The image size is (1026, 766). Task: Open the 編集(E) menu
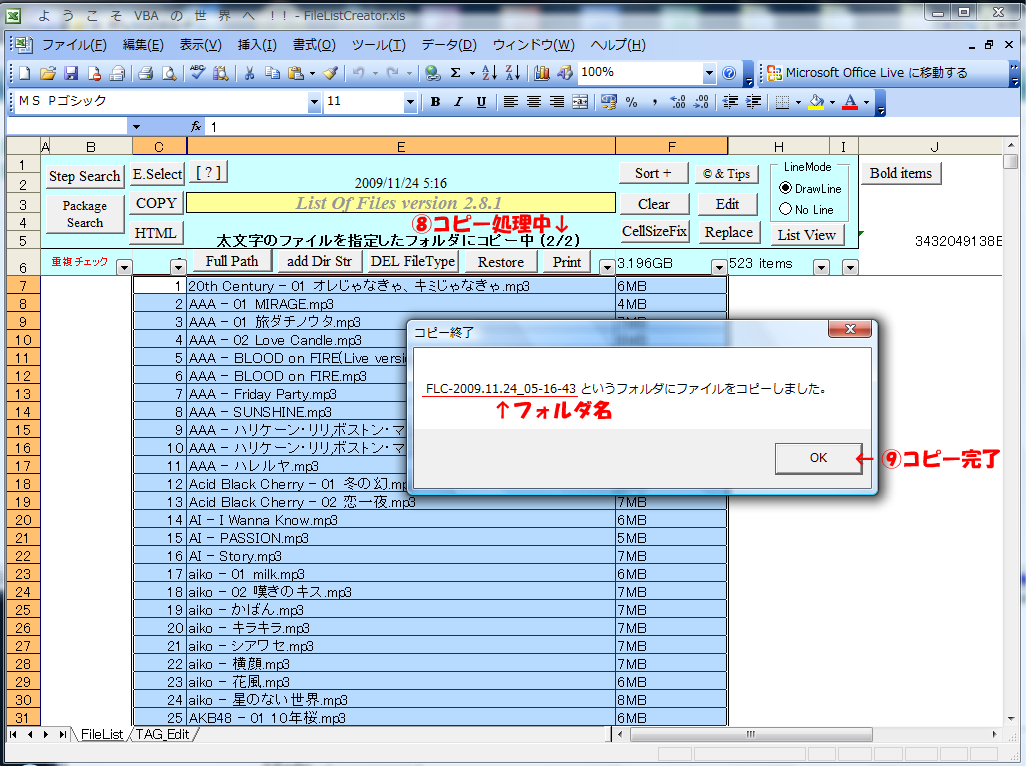tap(143, 45)
